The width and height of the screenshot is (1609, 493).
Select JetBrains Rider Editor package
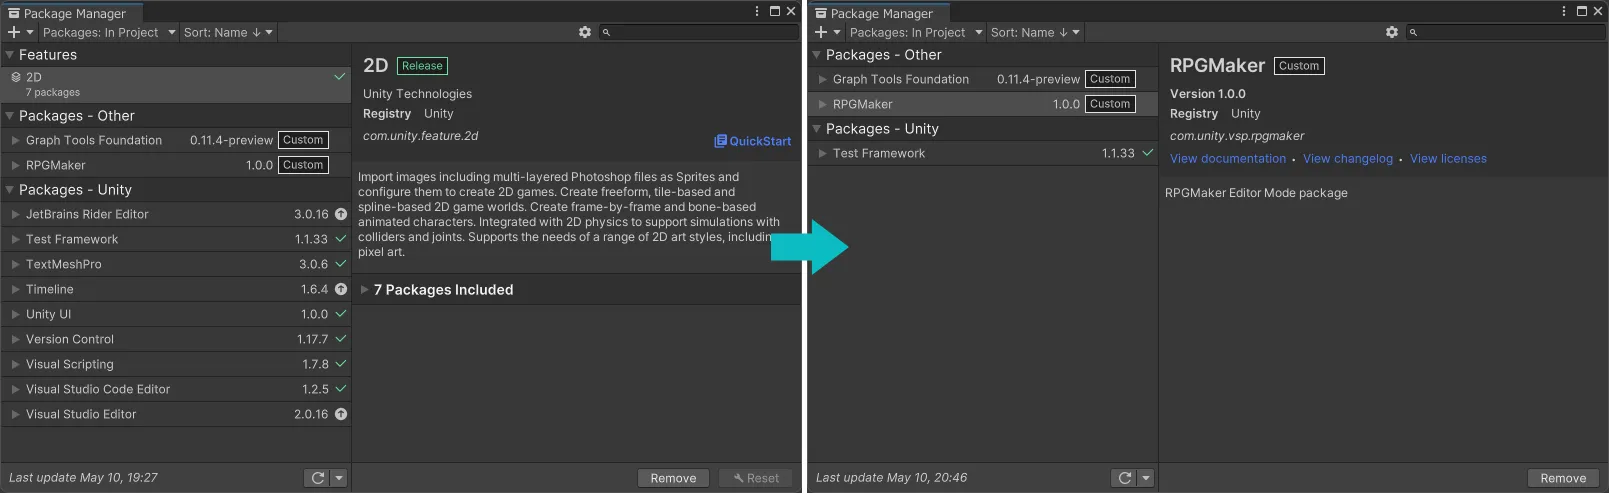click(176, 214)
